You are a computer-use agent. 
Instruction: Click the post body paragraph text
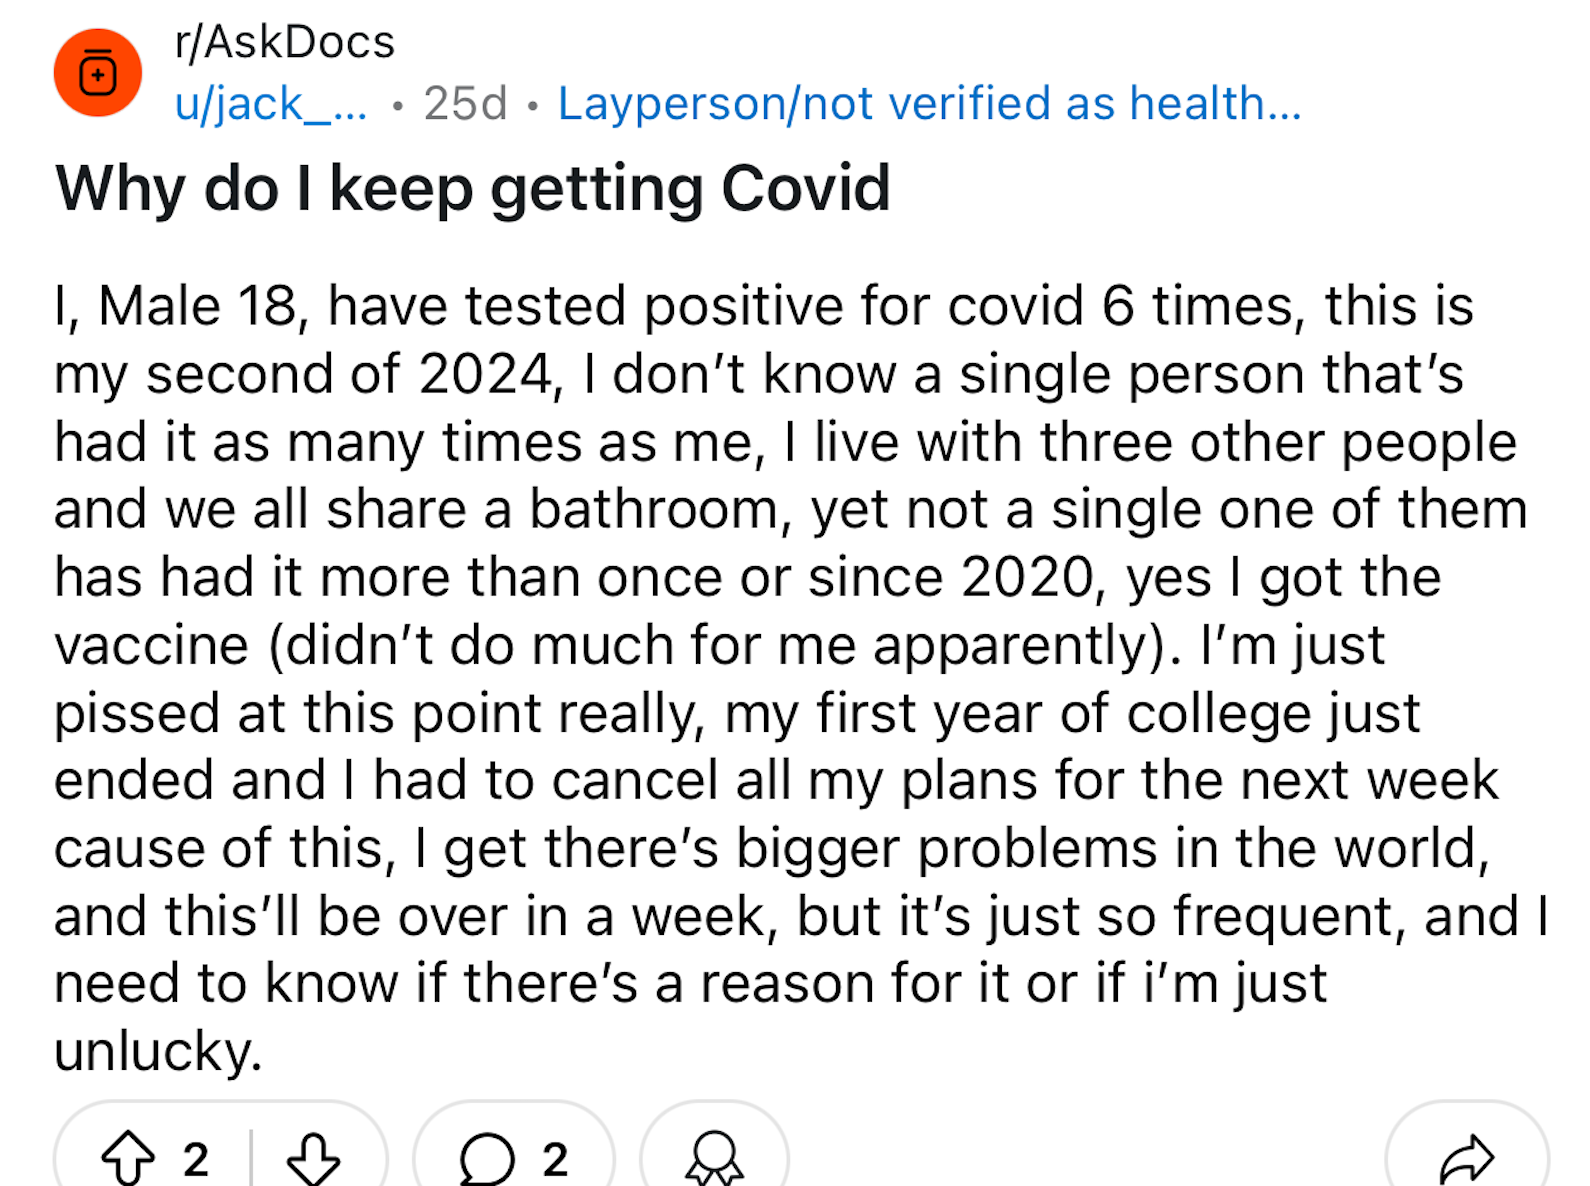(800, 678)
